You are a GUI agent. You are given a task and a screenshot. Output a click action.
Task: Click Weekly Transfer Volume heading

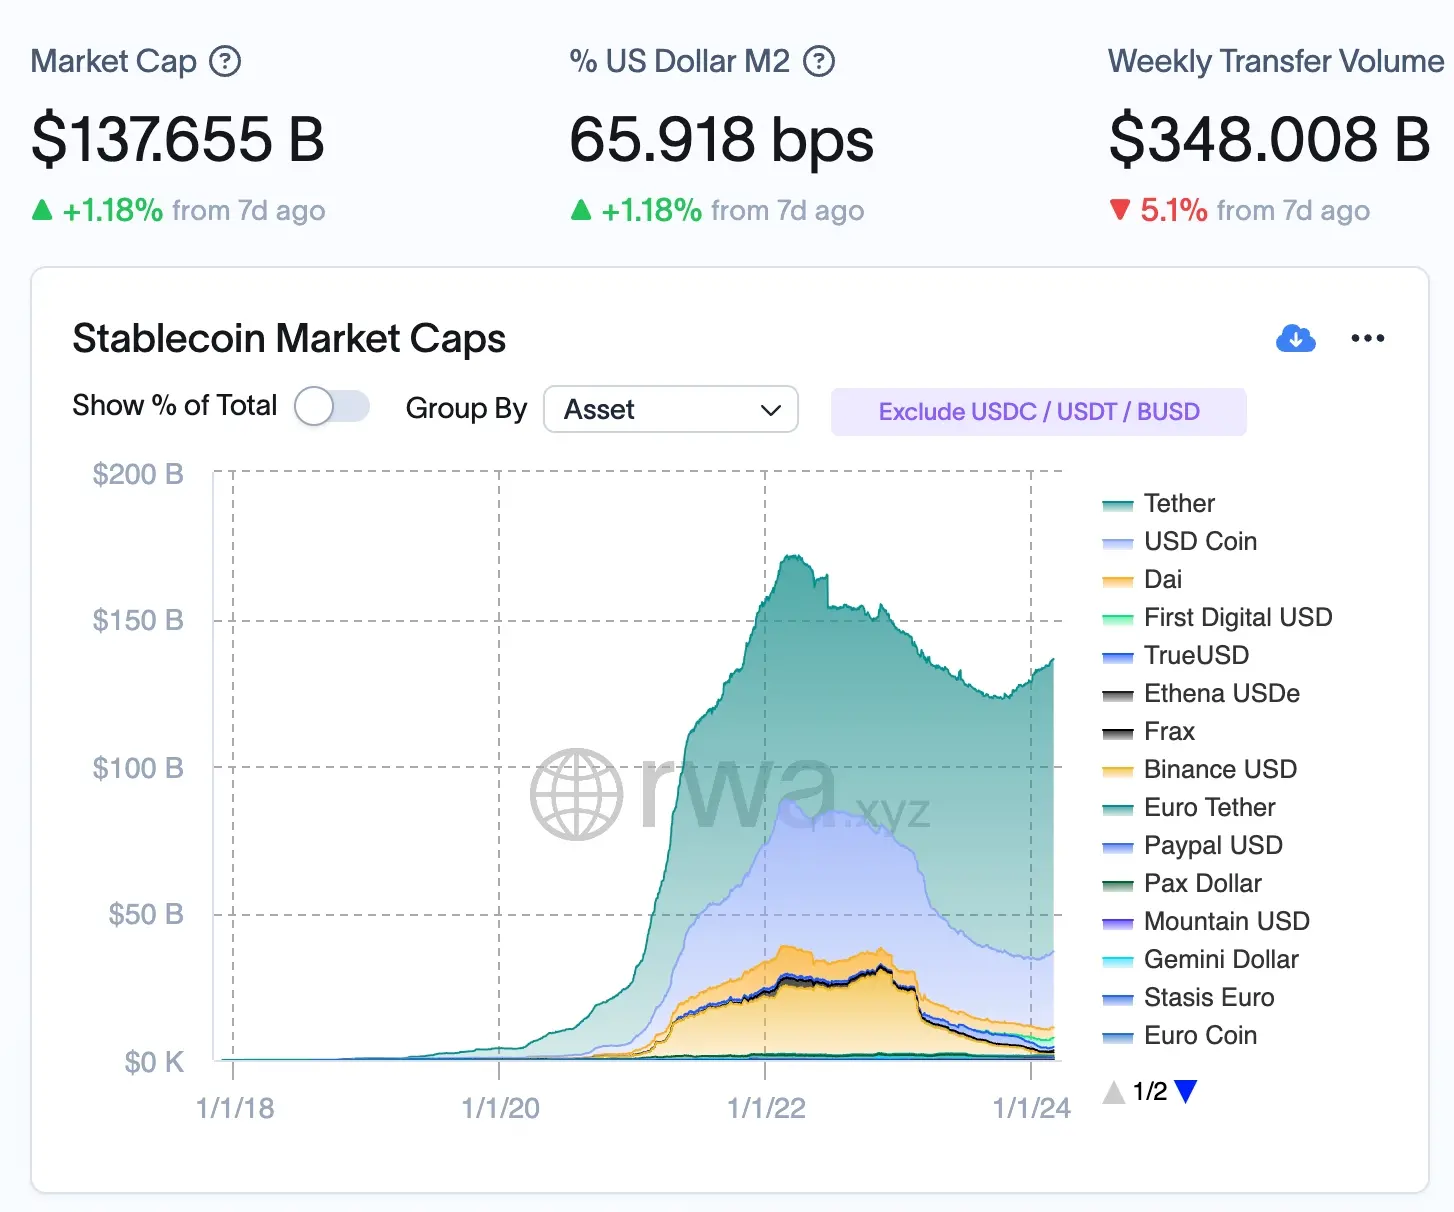pyautogui.click(x=1276, y=62)
